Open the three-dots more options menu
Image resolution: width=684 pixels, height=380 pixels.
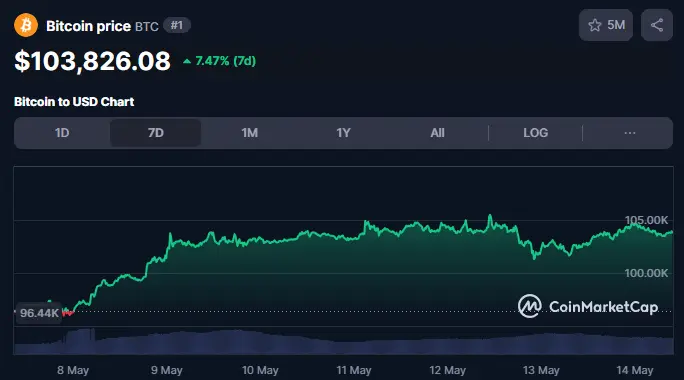coord(629,133)
